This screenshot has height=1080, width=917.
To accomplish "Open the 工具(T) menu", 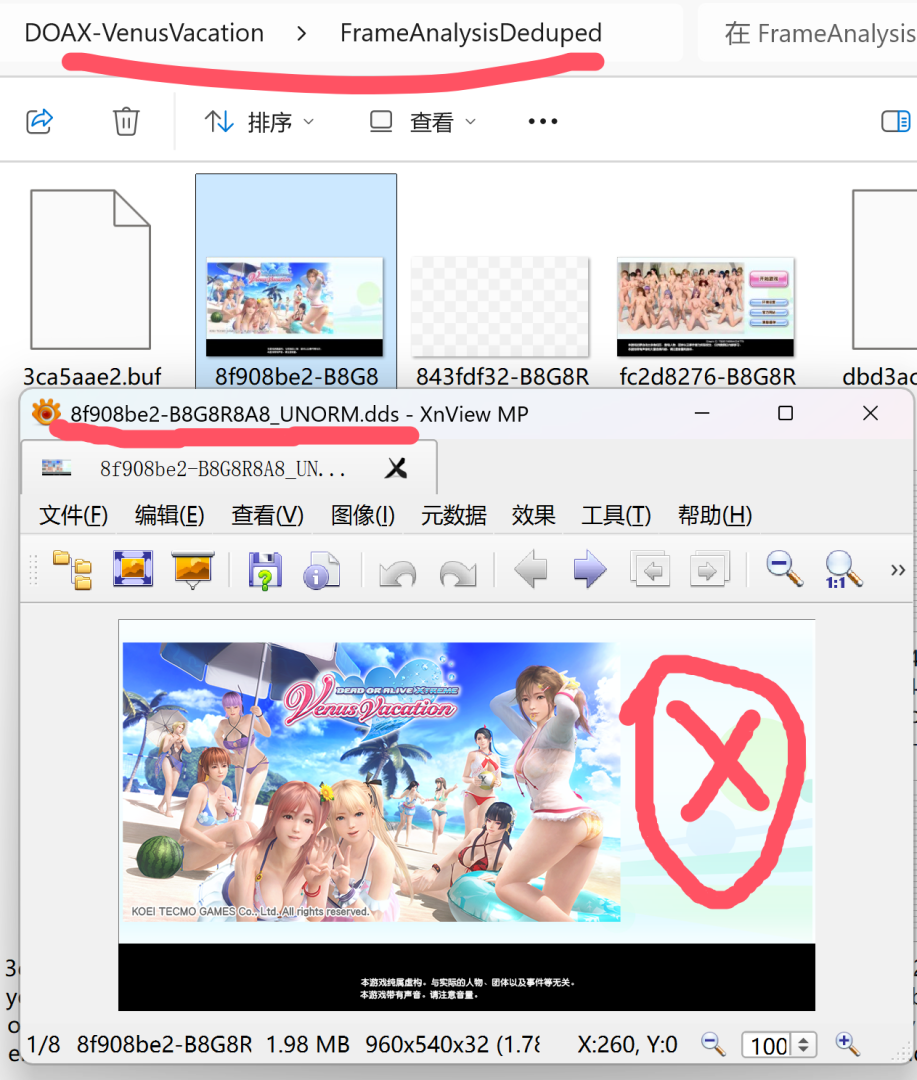I will 616,515.
